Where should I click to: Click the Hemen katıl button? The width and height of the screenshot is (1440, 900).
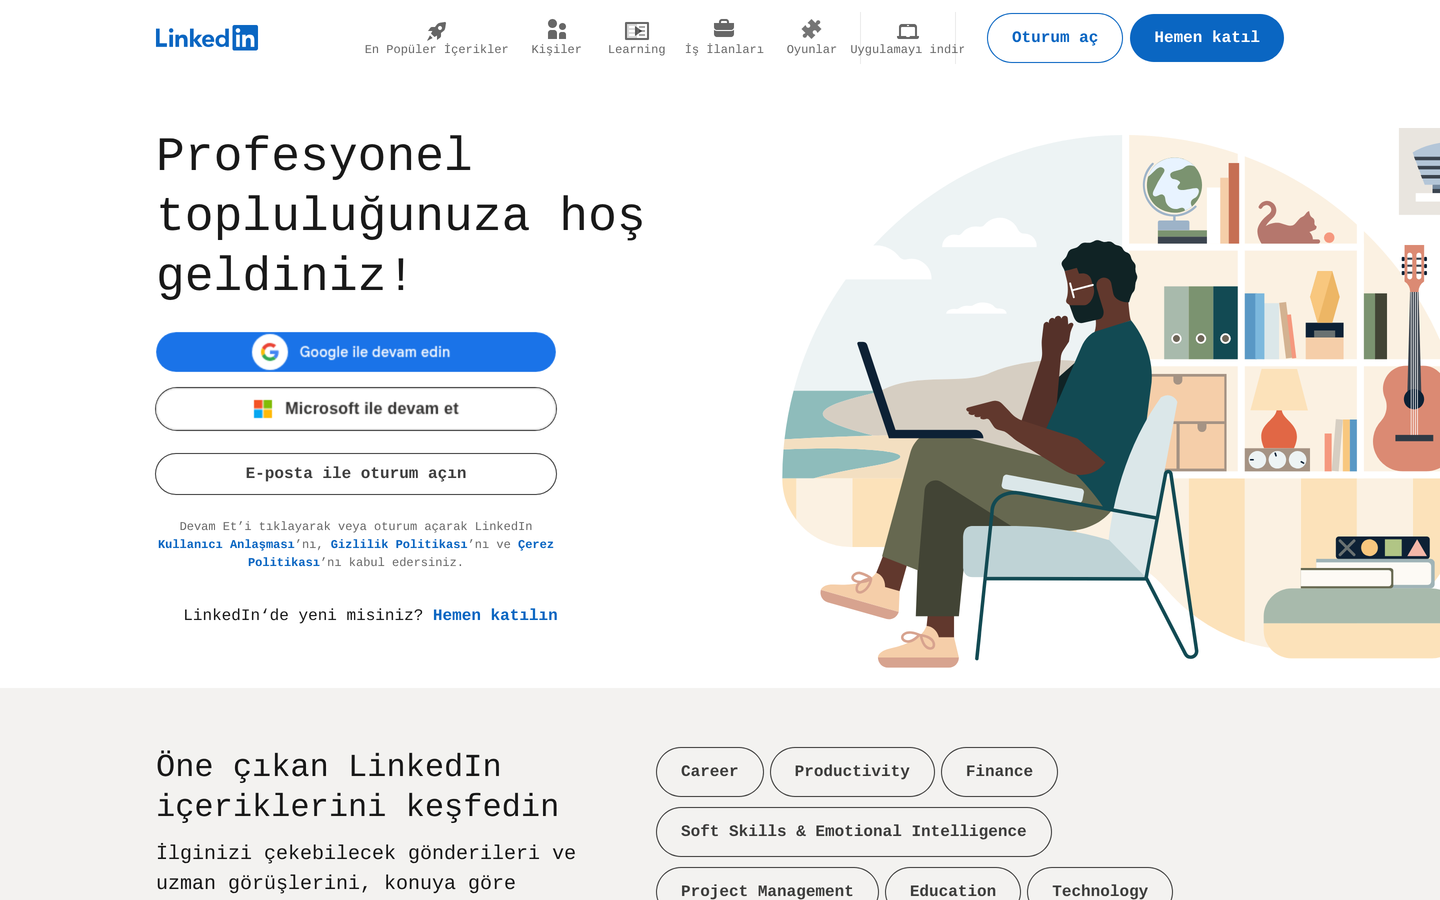1207,38
